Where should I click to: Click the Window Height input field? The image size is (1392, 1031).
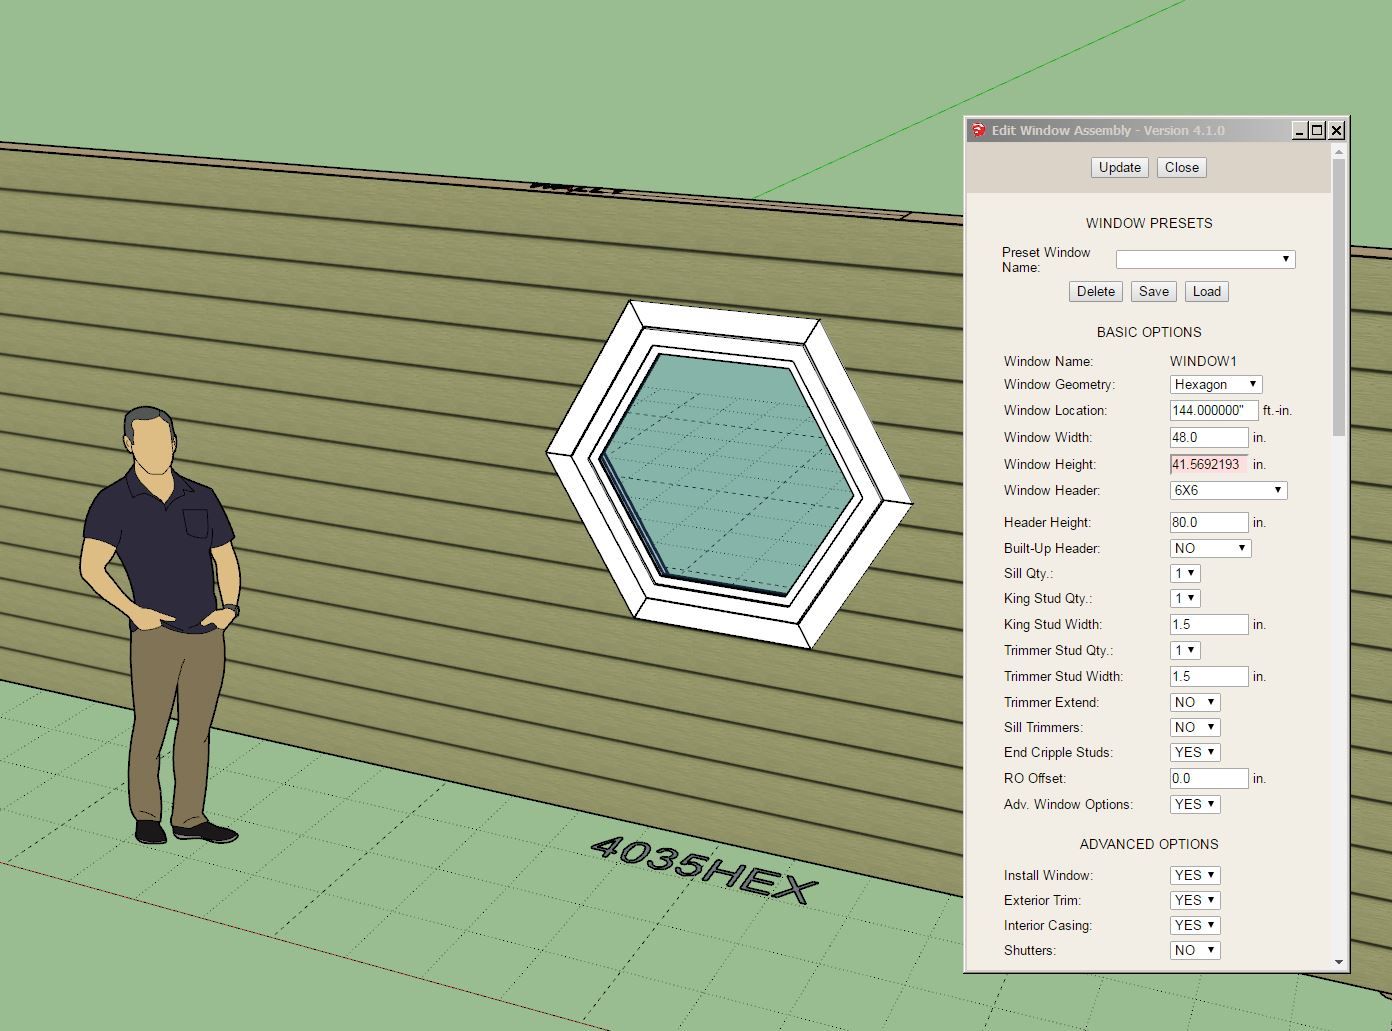tap(1209, 464)
